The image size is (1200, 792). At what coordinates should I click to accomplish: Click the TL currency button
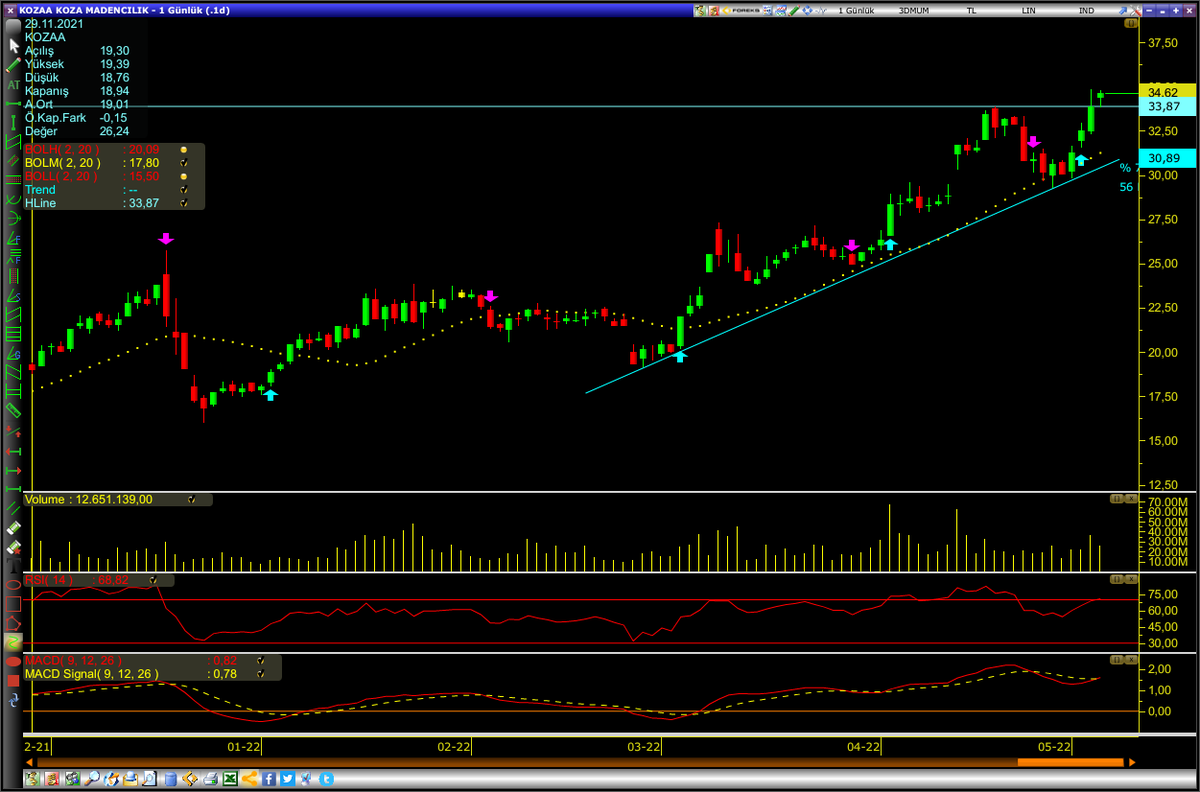click(969, 10)
